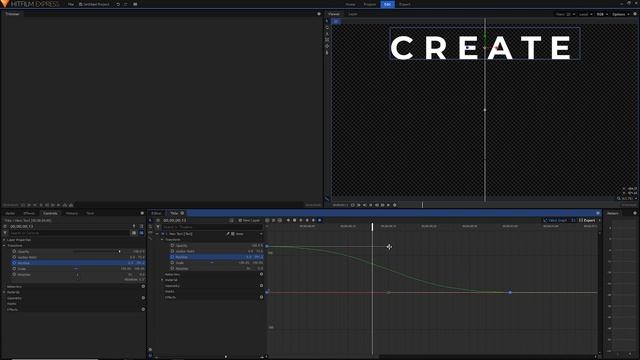Switch to the Home workspace tab
Viewport: 640px width, 360px height.
coord(351,4)
